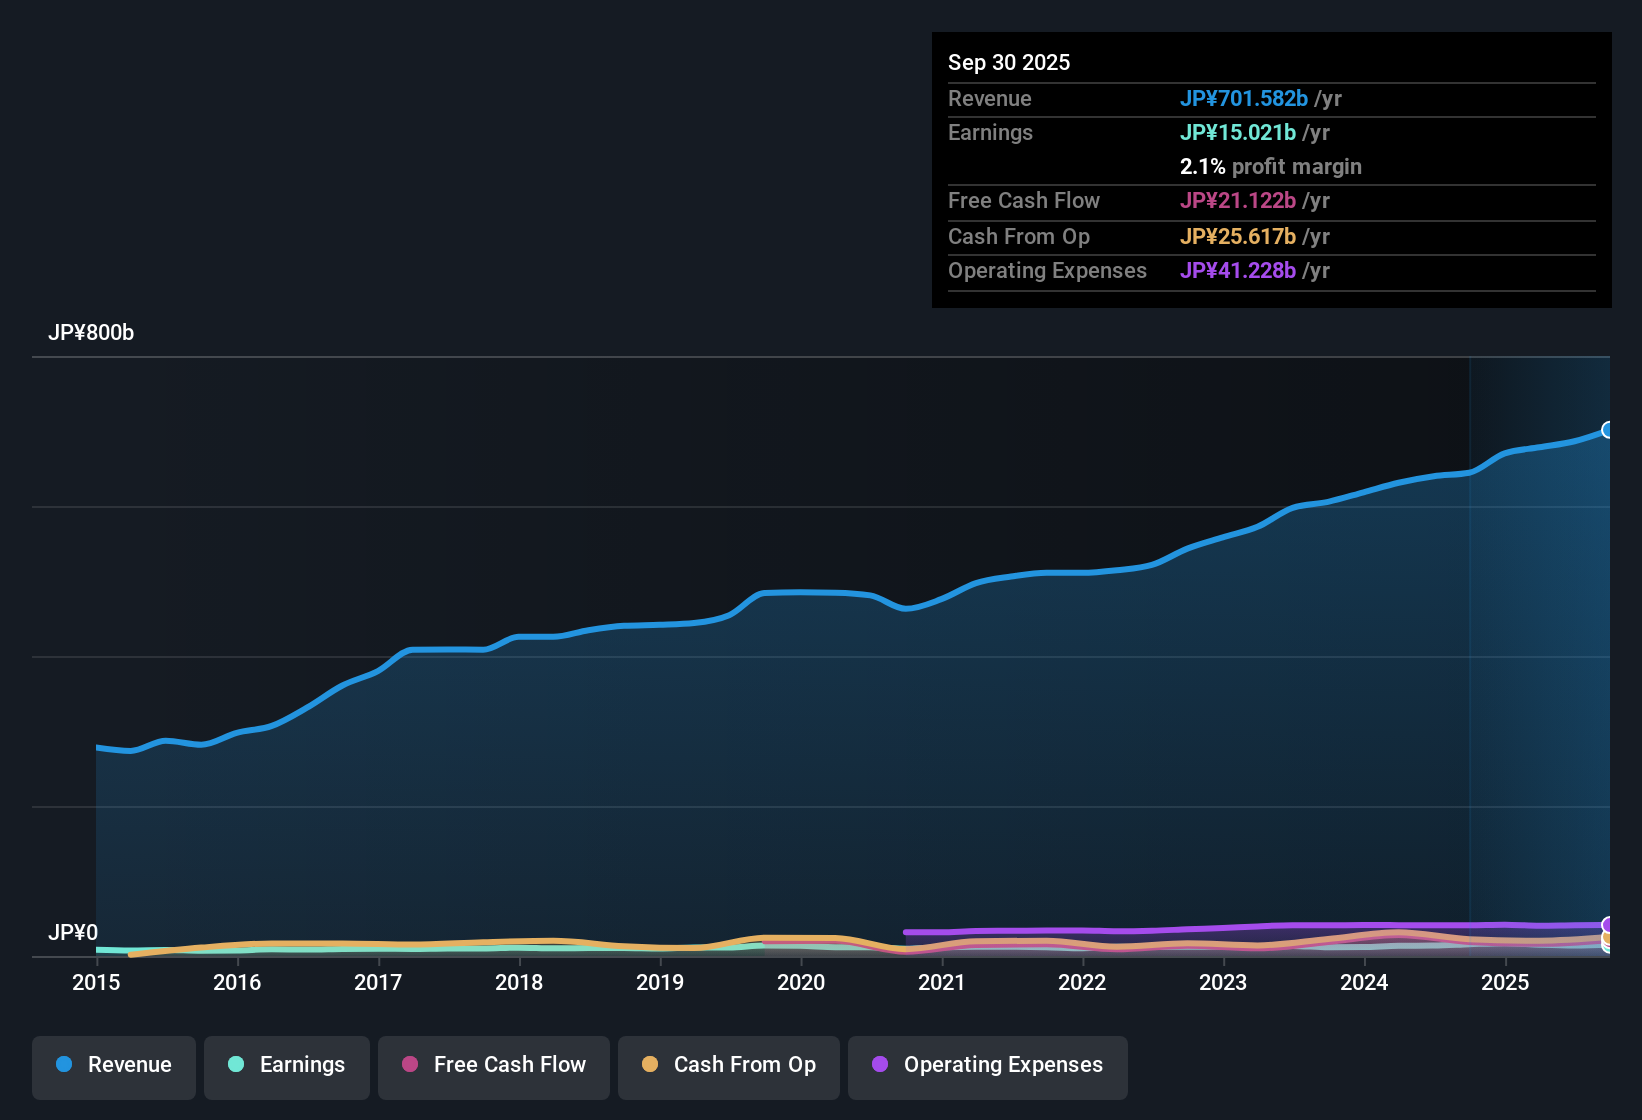This screenshot has width=1642, height=1120.
Task: Click the 2.1% profit margin text
Action: click(1271, 167)
